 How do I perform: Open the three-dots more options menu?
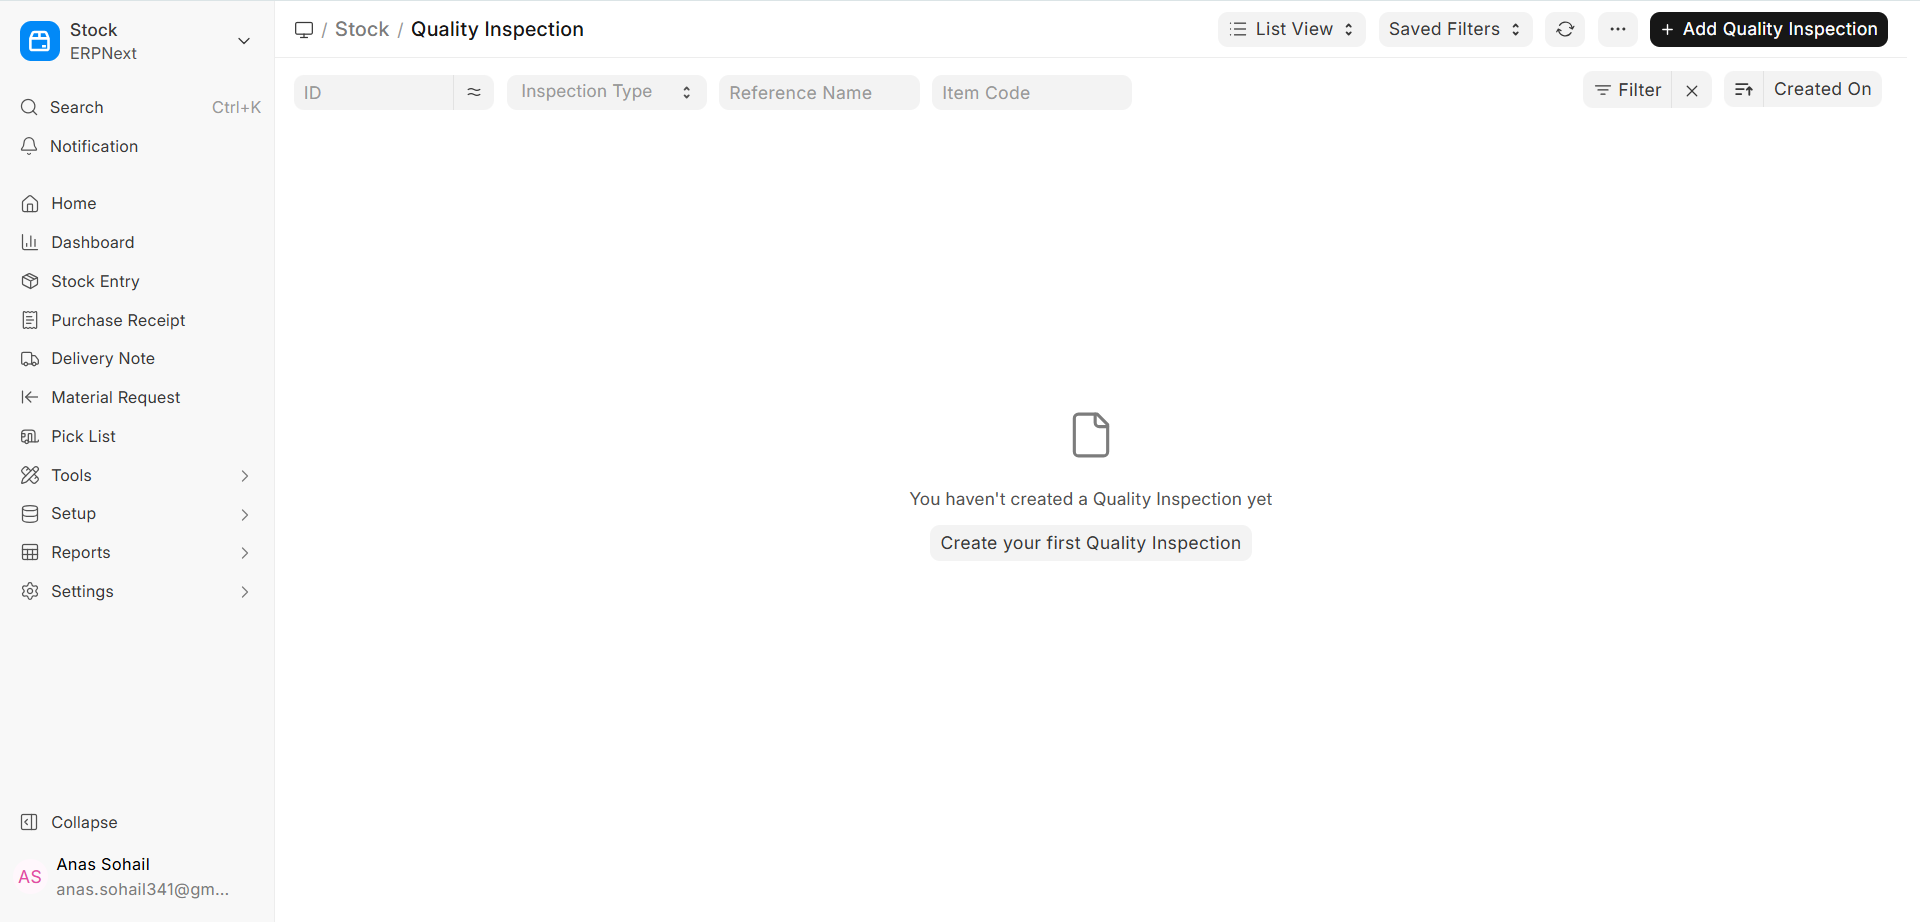pyautogui.click(x=1617, y=30)
